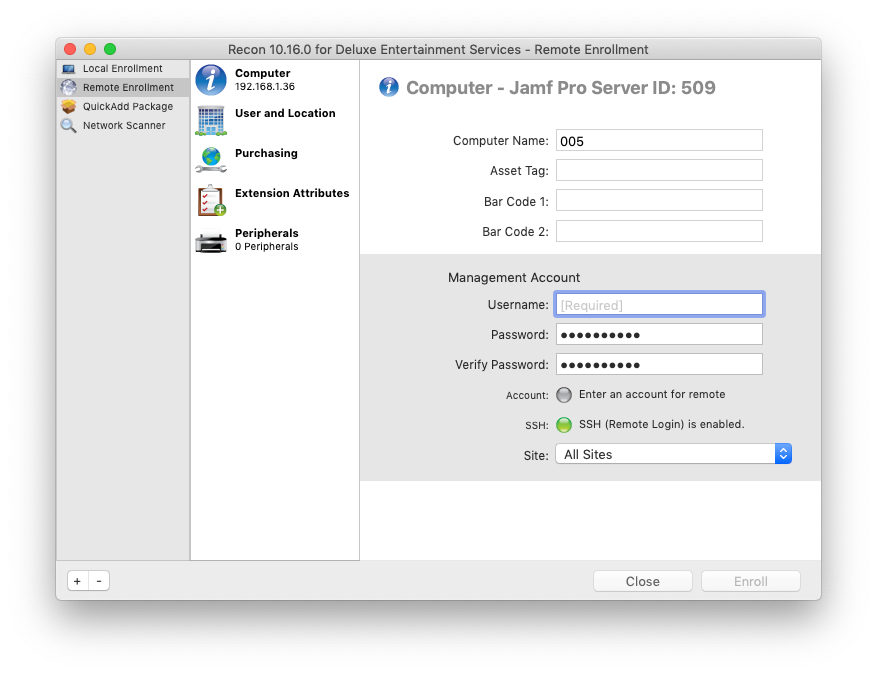Open Local Enrollment section
The image size is (877, 674).
point(122,69)
